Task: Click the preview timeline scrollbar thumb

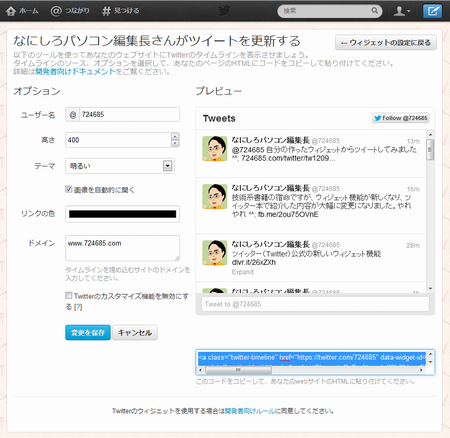Action: pos(430,149)
